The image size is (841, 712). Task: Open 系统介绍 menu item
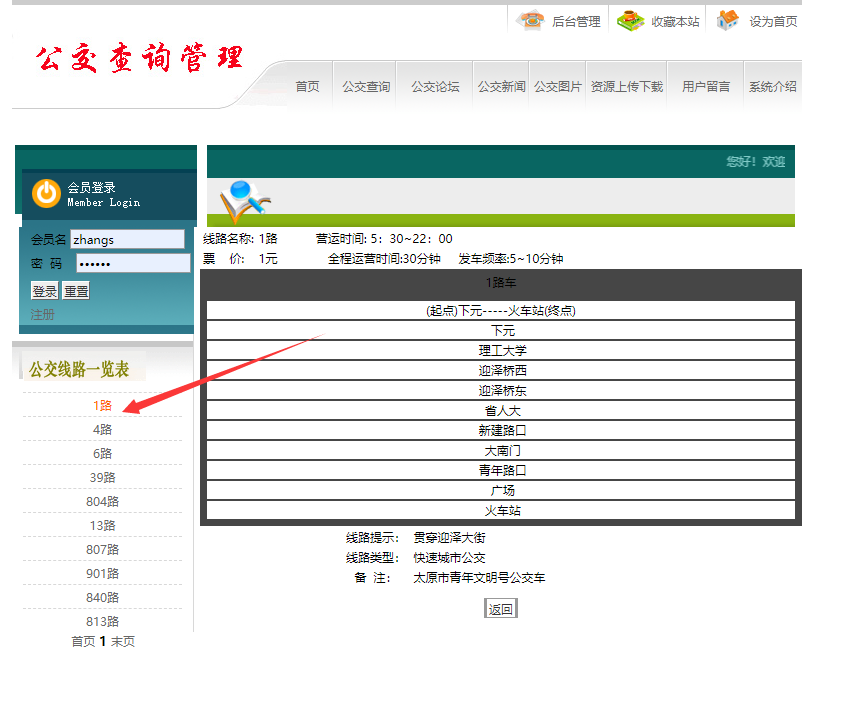[772, 86]
